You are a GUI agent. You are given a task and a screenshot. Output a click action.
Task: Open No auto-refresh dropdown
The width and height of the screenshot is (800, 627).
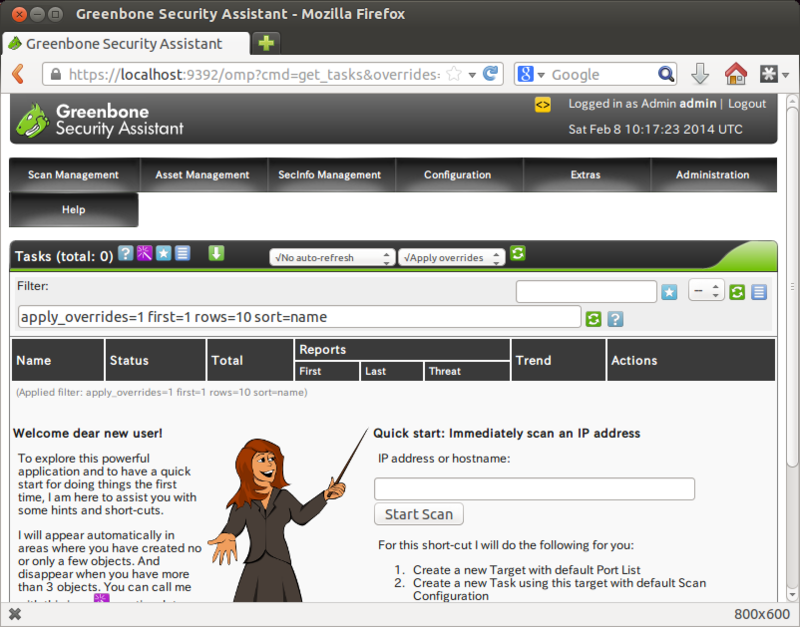[x=332, y=258]
